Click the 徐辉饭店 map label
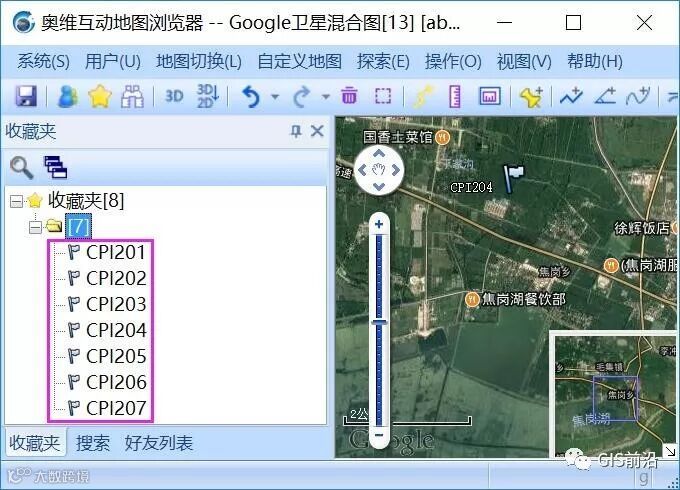680x490 pixels. pyautogui.click(x=642, y=228)
